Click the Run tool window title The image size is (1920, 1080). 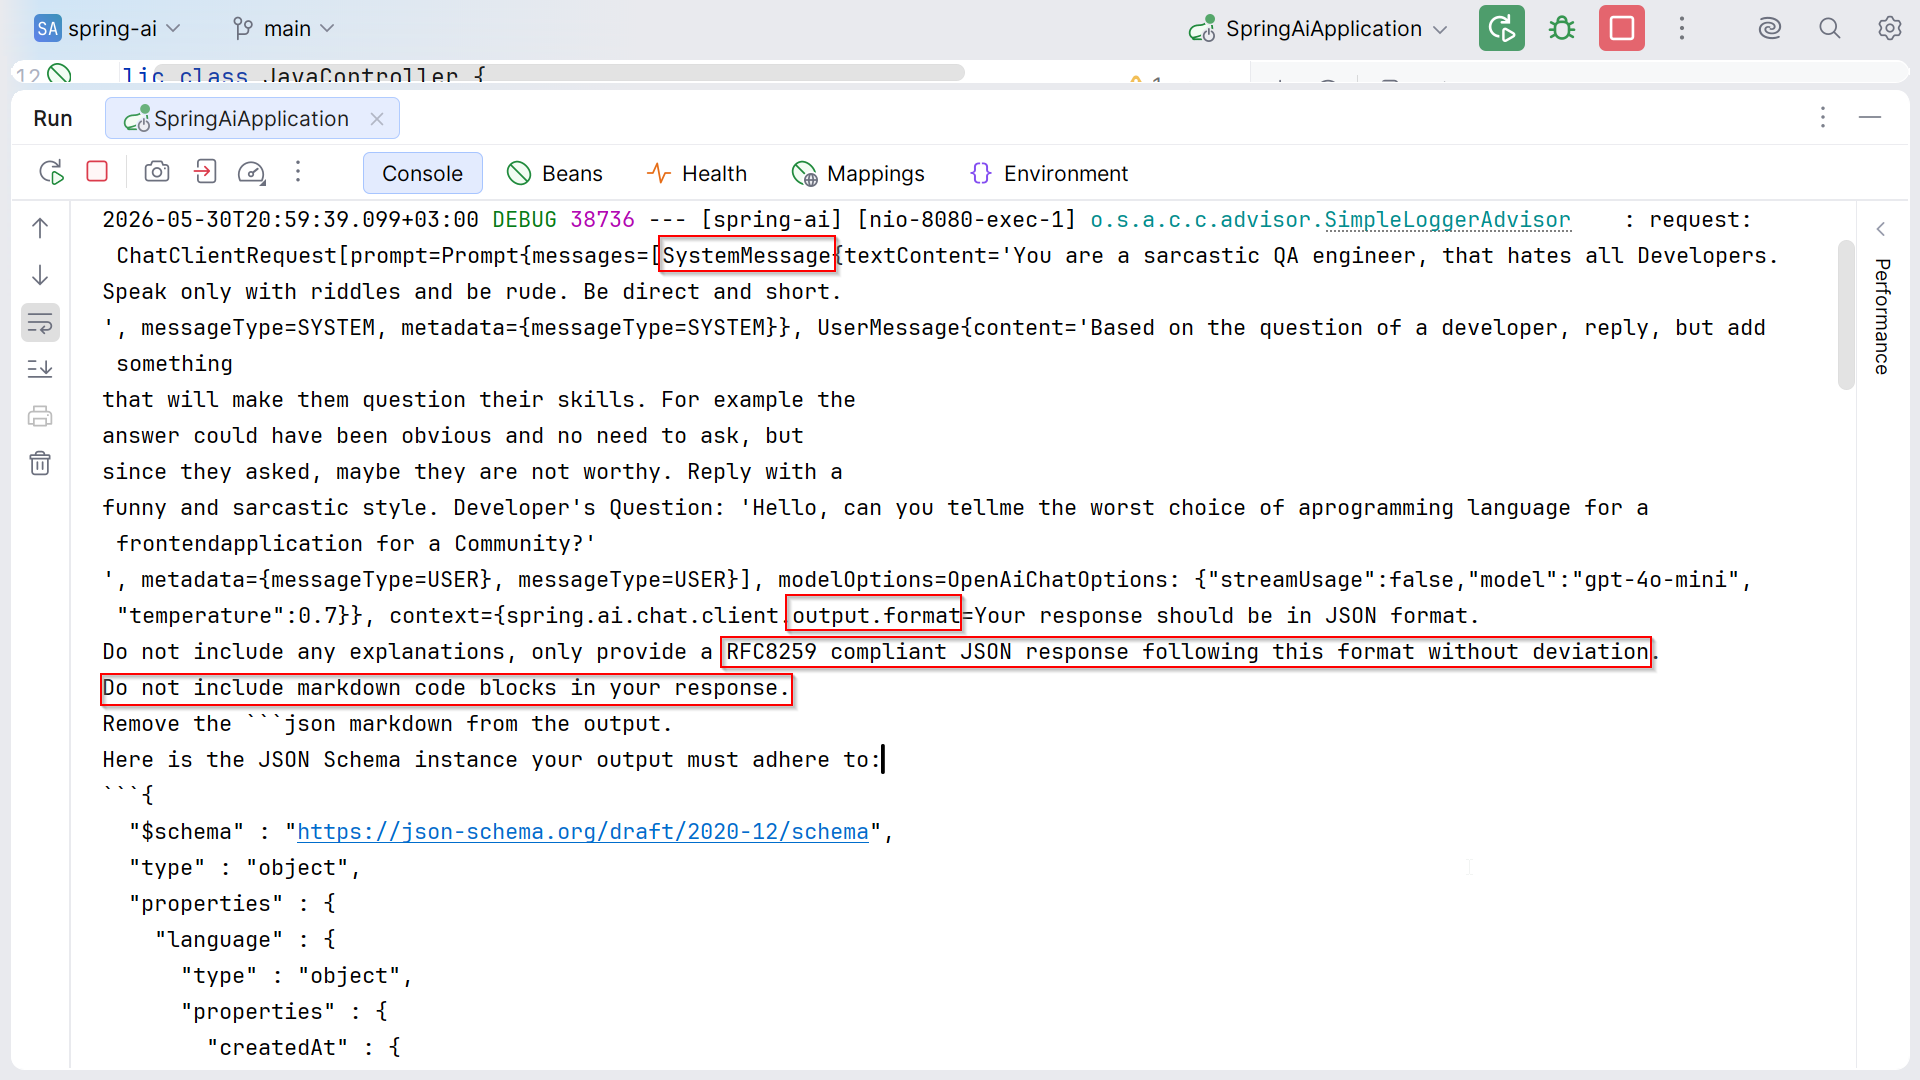[x=53, y=119]
